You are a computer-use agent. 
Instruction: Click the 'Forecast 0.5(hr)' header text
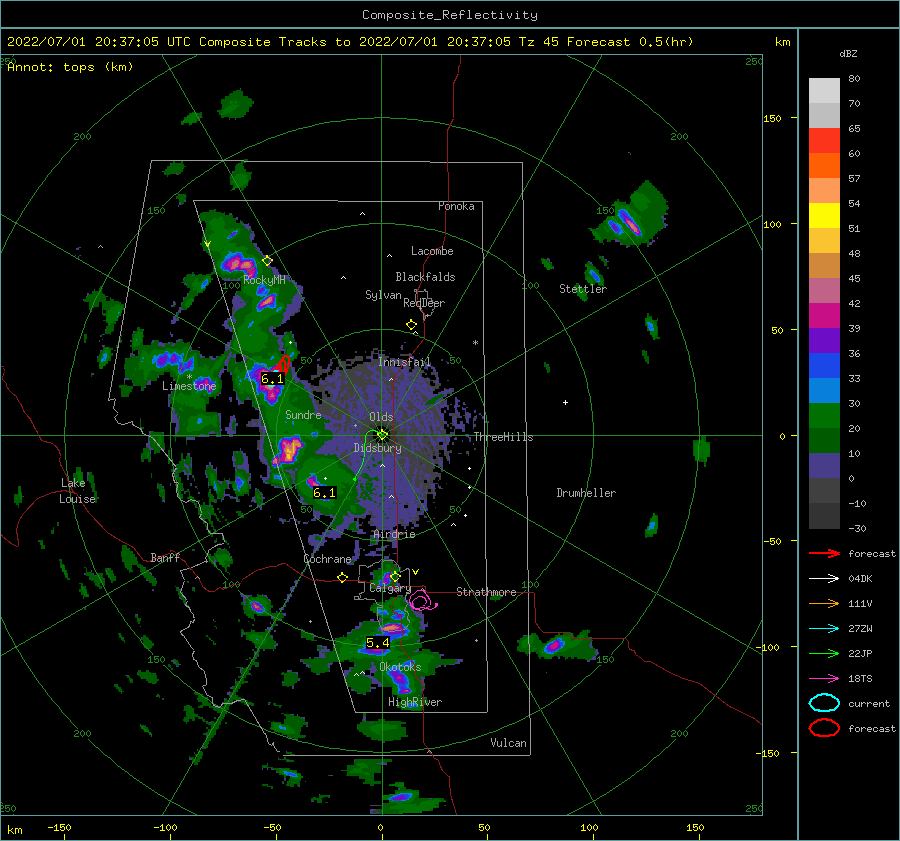tap(630, 42)
